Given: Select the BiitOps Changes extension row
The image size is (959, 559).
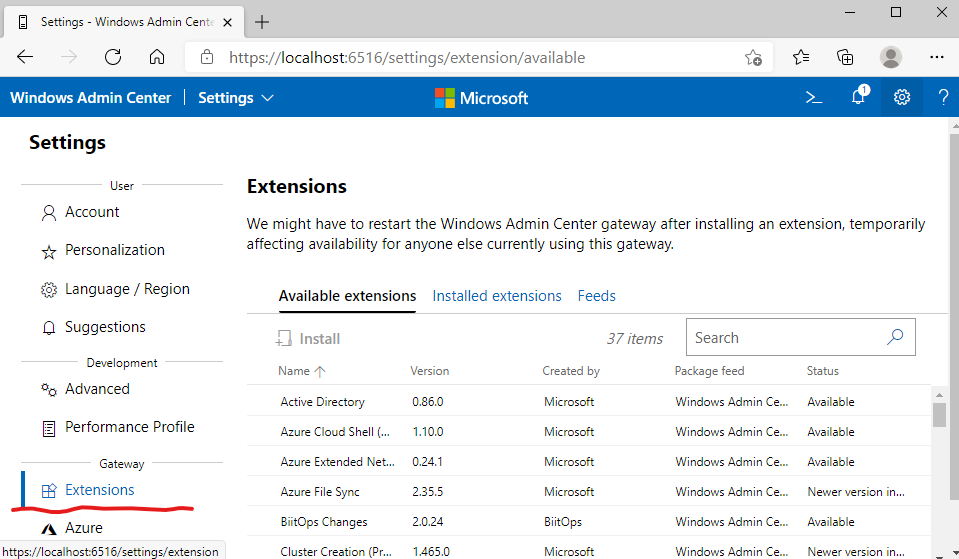Looking at the screenshot, I should (x=588, y=521).
